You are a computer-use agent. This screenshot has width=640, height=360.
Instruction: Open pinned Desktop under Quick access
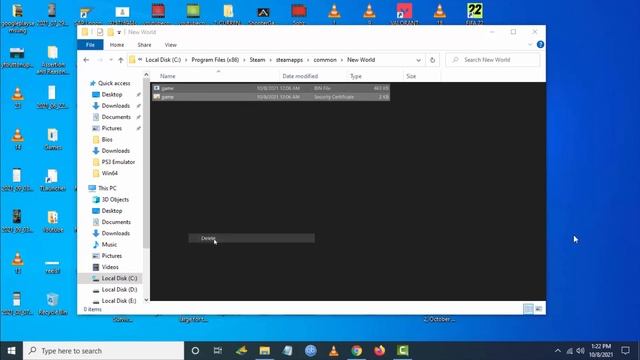112,94
